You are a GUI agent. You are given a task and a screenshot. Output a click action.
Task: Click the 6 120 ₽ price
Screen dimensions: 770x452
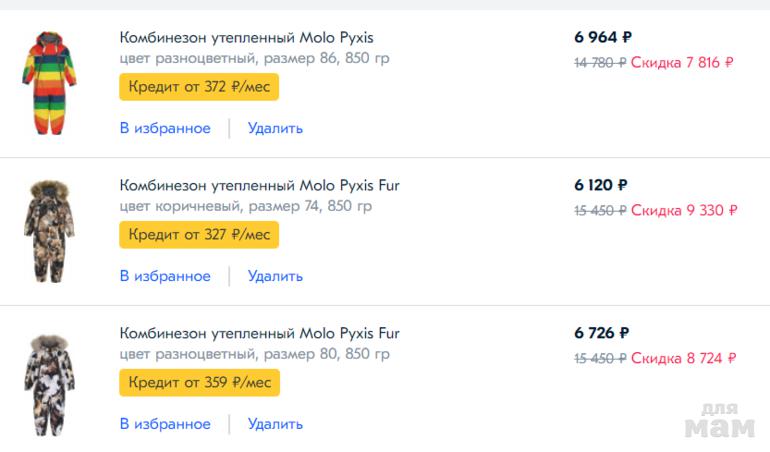[601, 185]
